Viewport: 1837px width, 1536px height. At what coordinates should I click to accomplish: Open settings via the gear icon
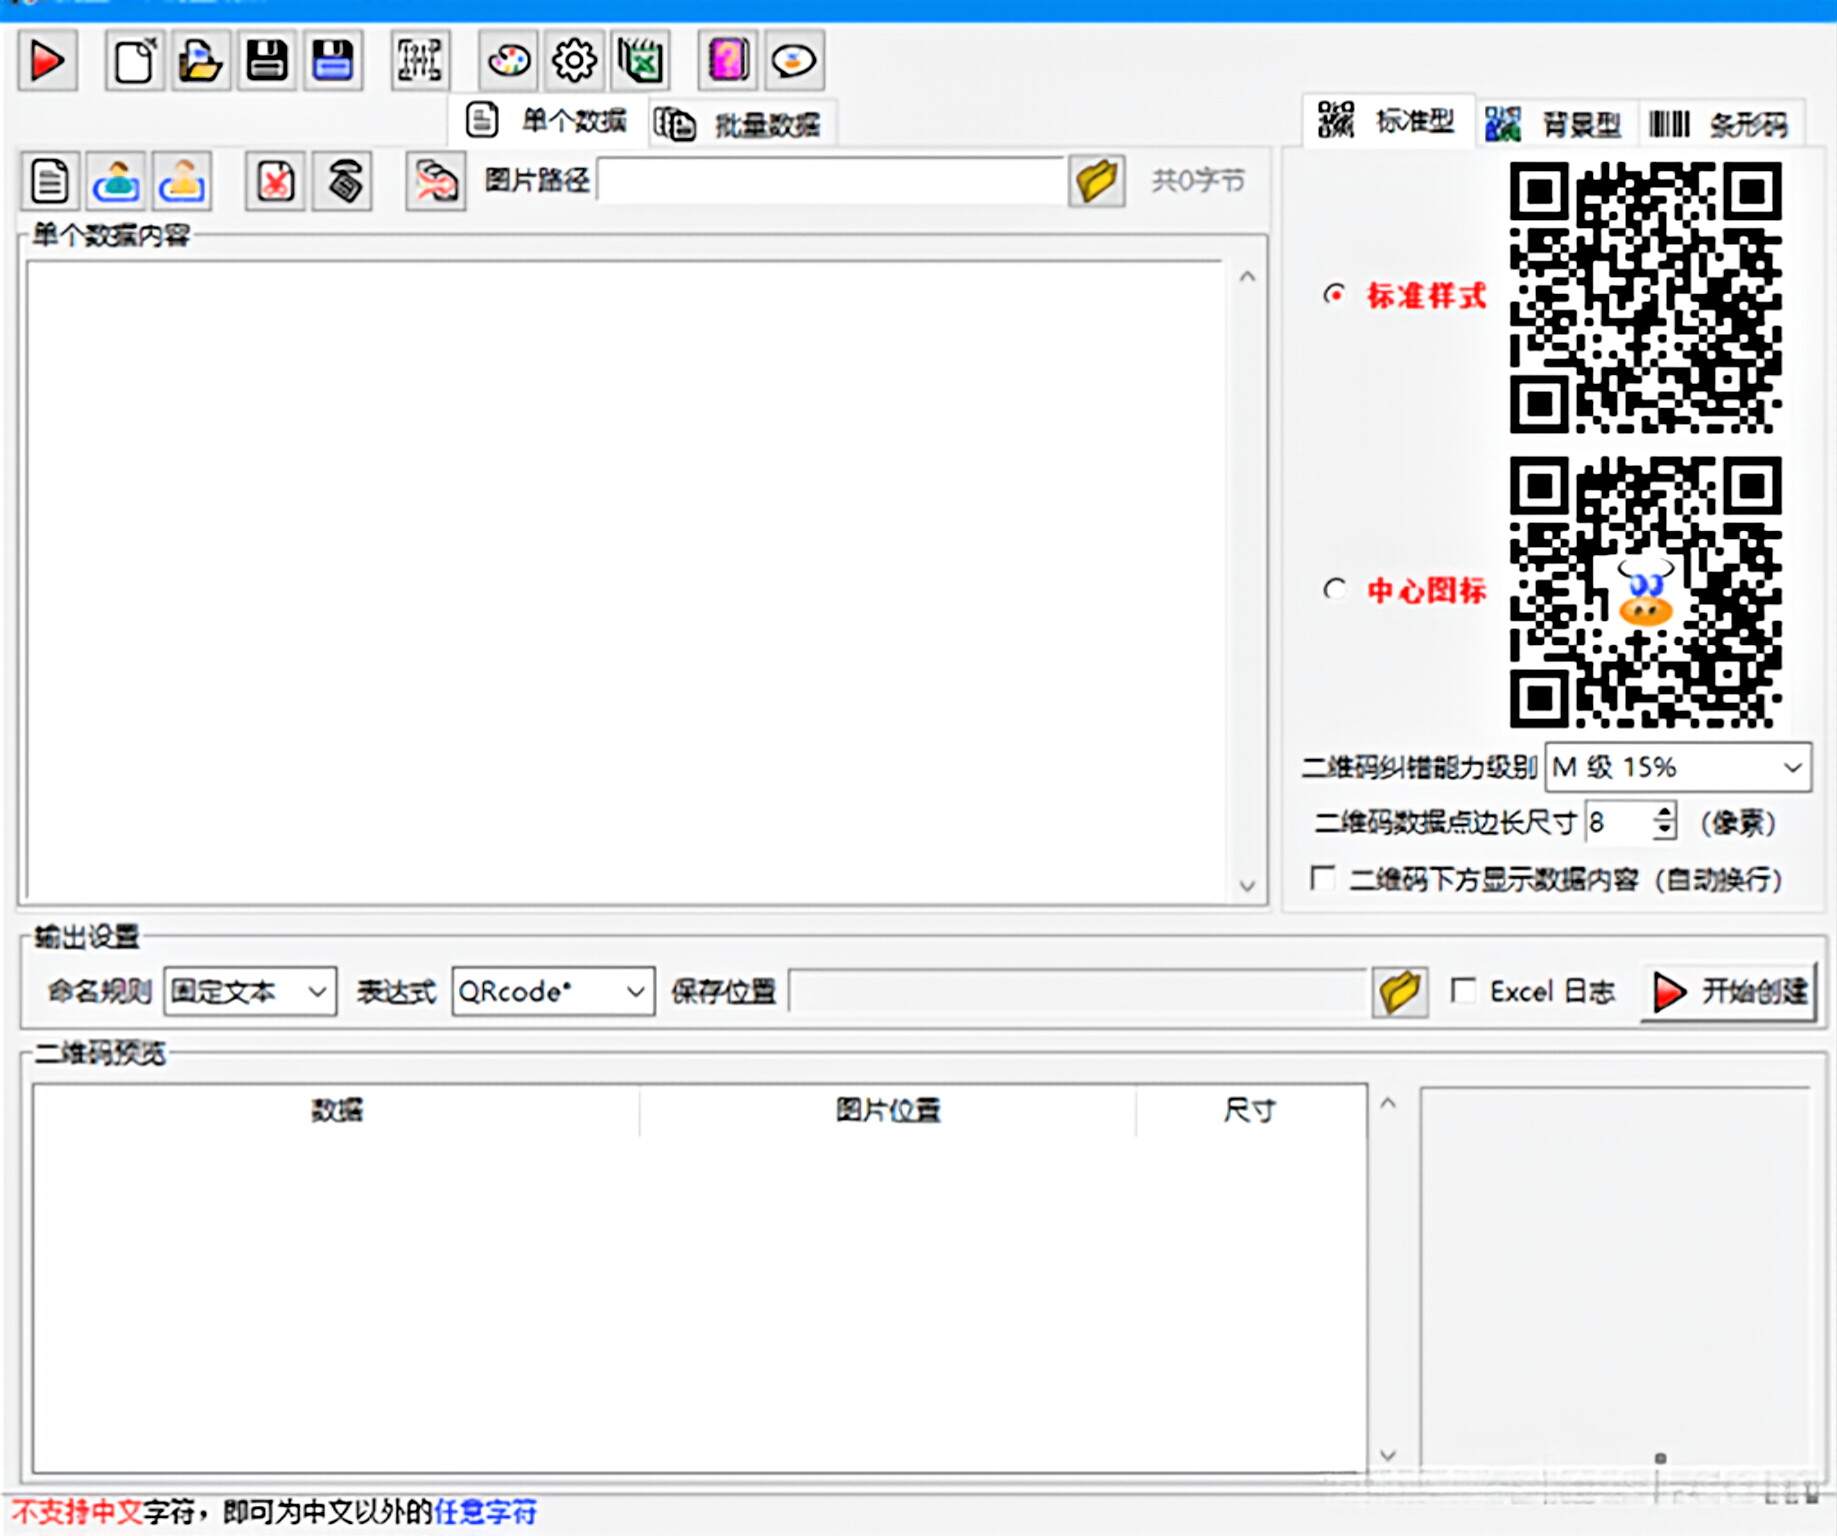click(574, 61)
